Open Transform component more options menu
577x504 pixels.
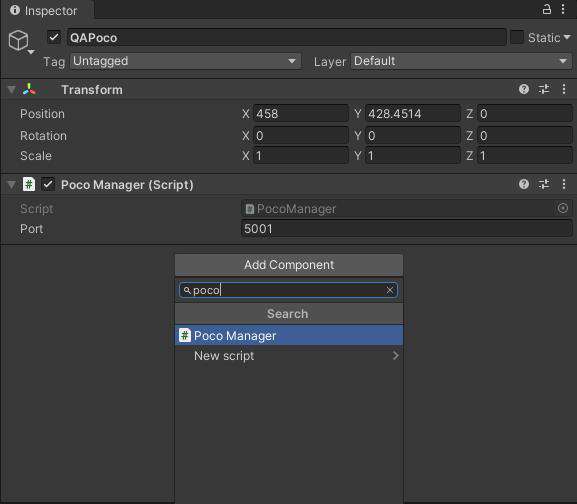tap(564, 89)
